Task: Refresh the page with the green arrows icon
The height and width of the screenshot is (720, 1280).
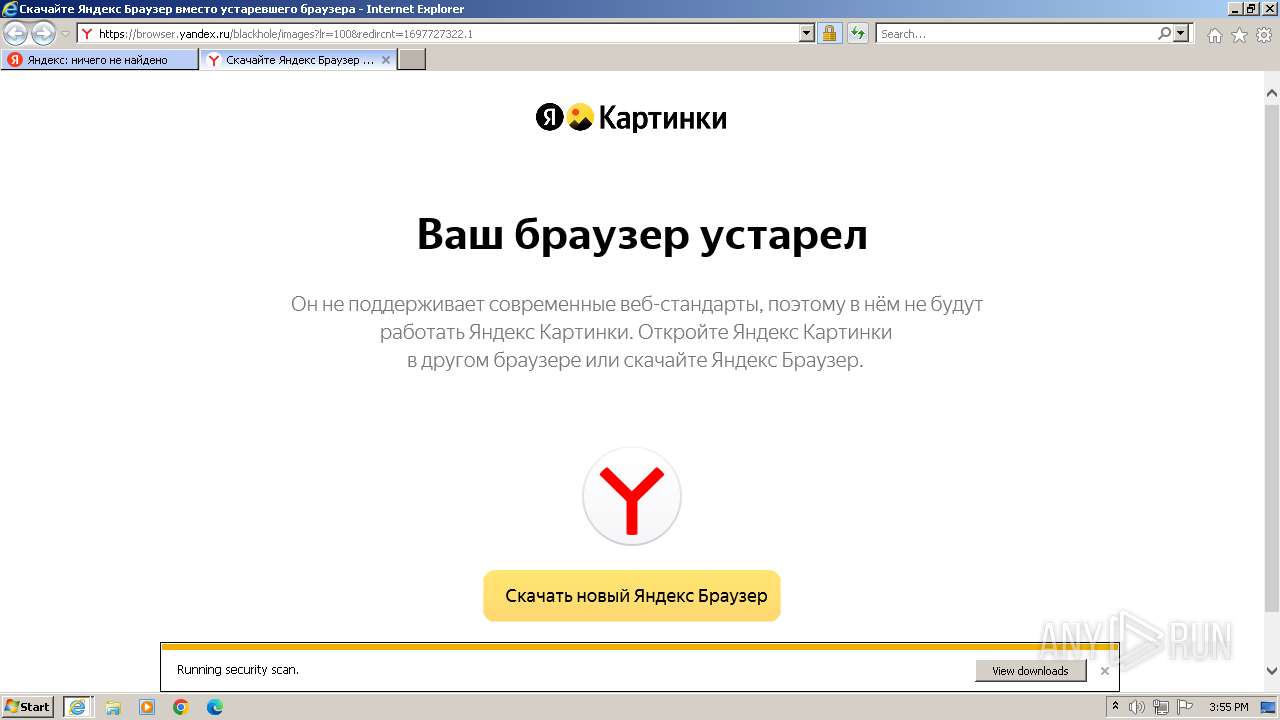Action: pos(857,33)
